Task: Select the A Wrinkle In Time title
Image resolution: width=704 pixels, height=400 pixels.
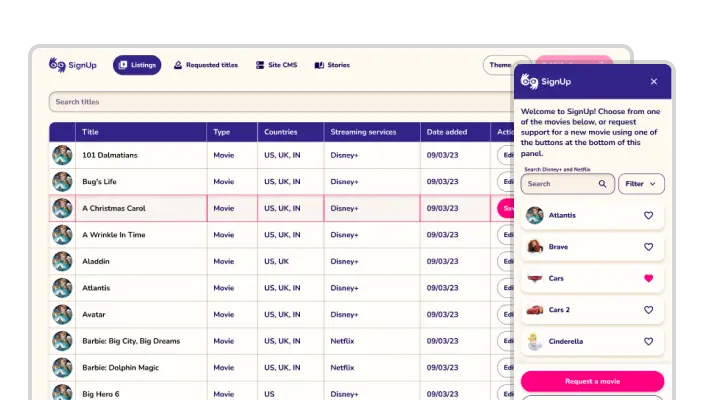Action: coord(114,235)
